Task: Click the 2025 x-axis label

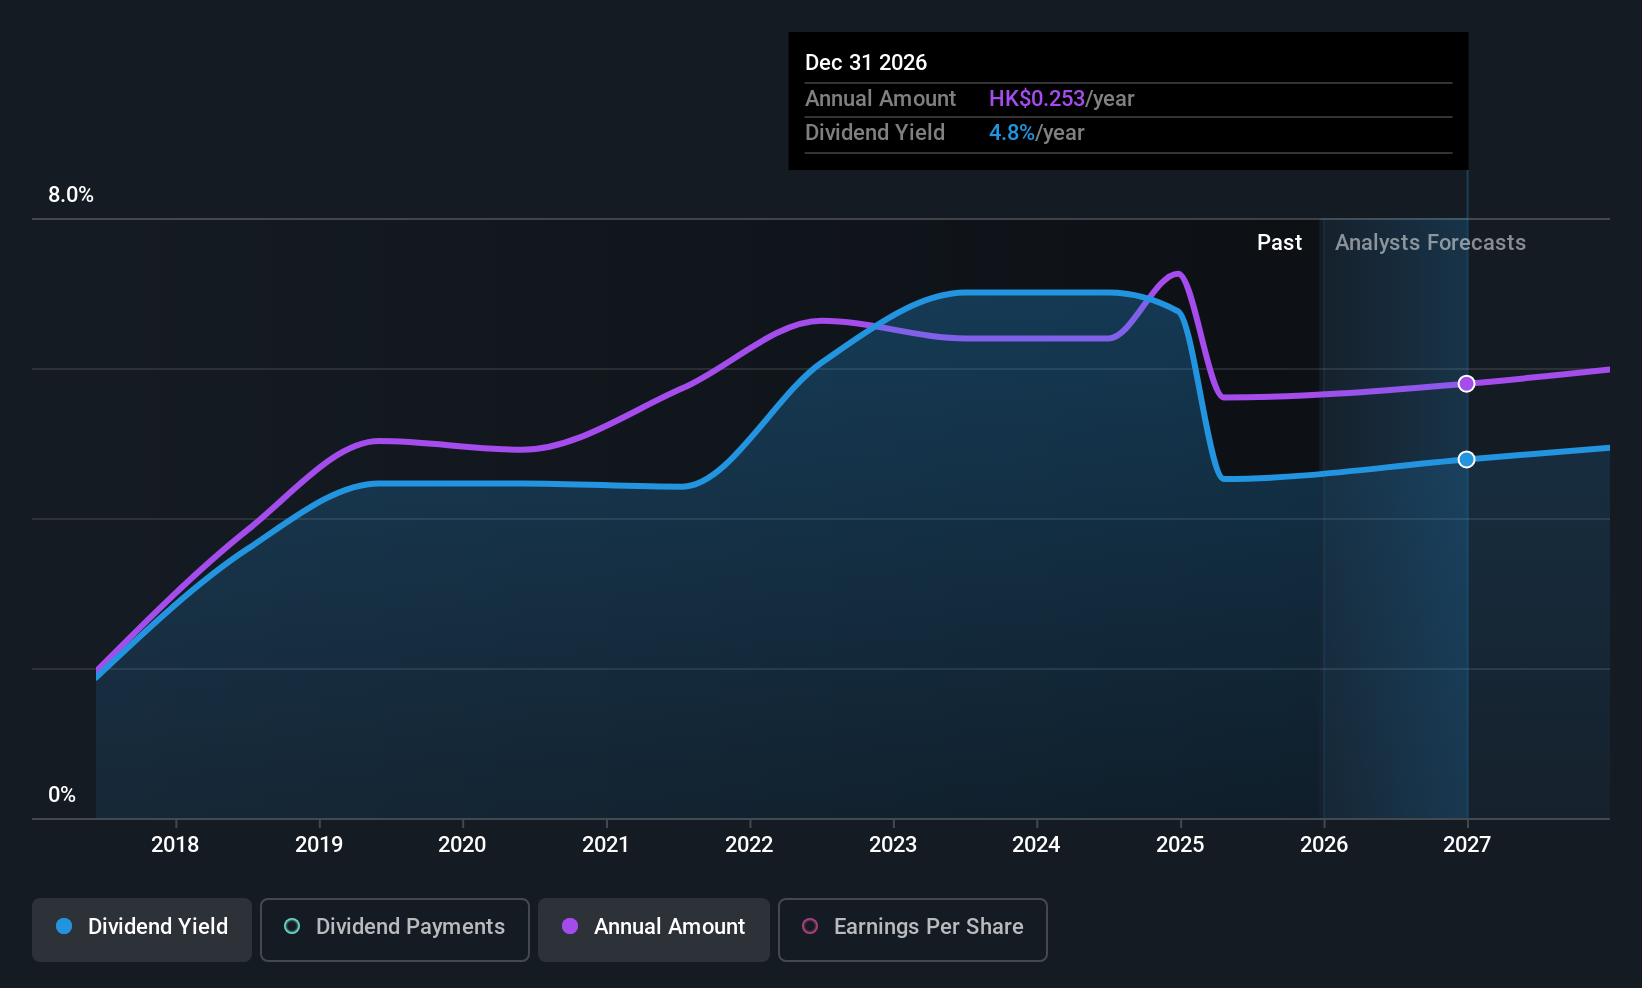Action: tap(1180, 845)
